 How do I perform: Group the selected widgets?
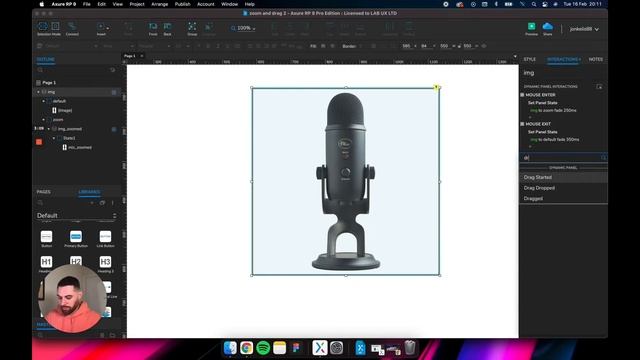click(x=192, y=29)
